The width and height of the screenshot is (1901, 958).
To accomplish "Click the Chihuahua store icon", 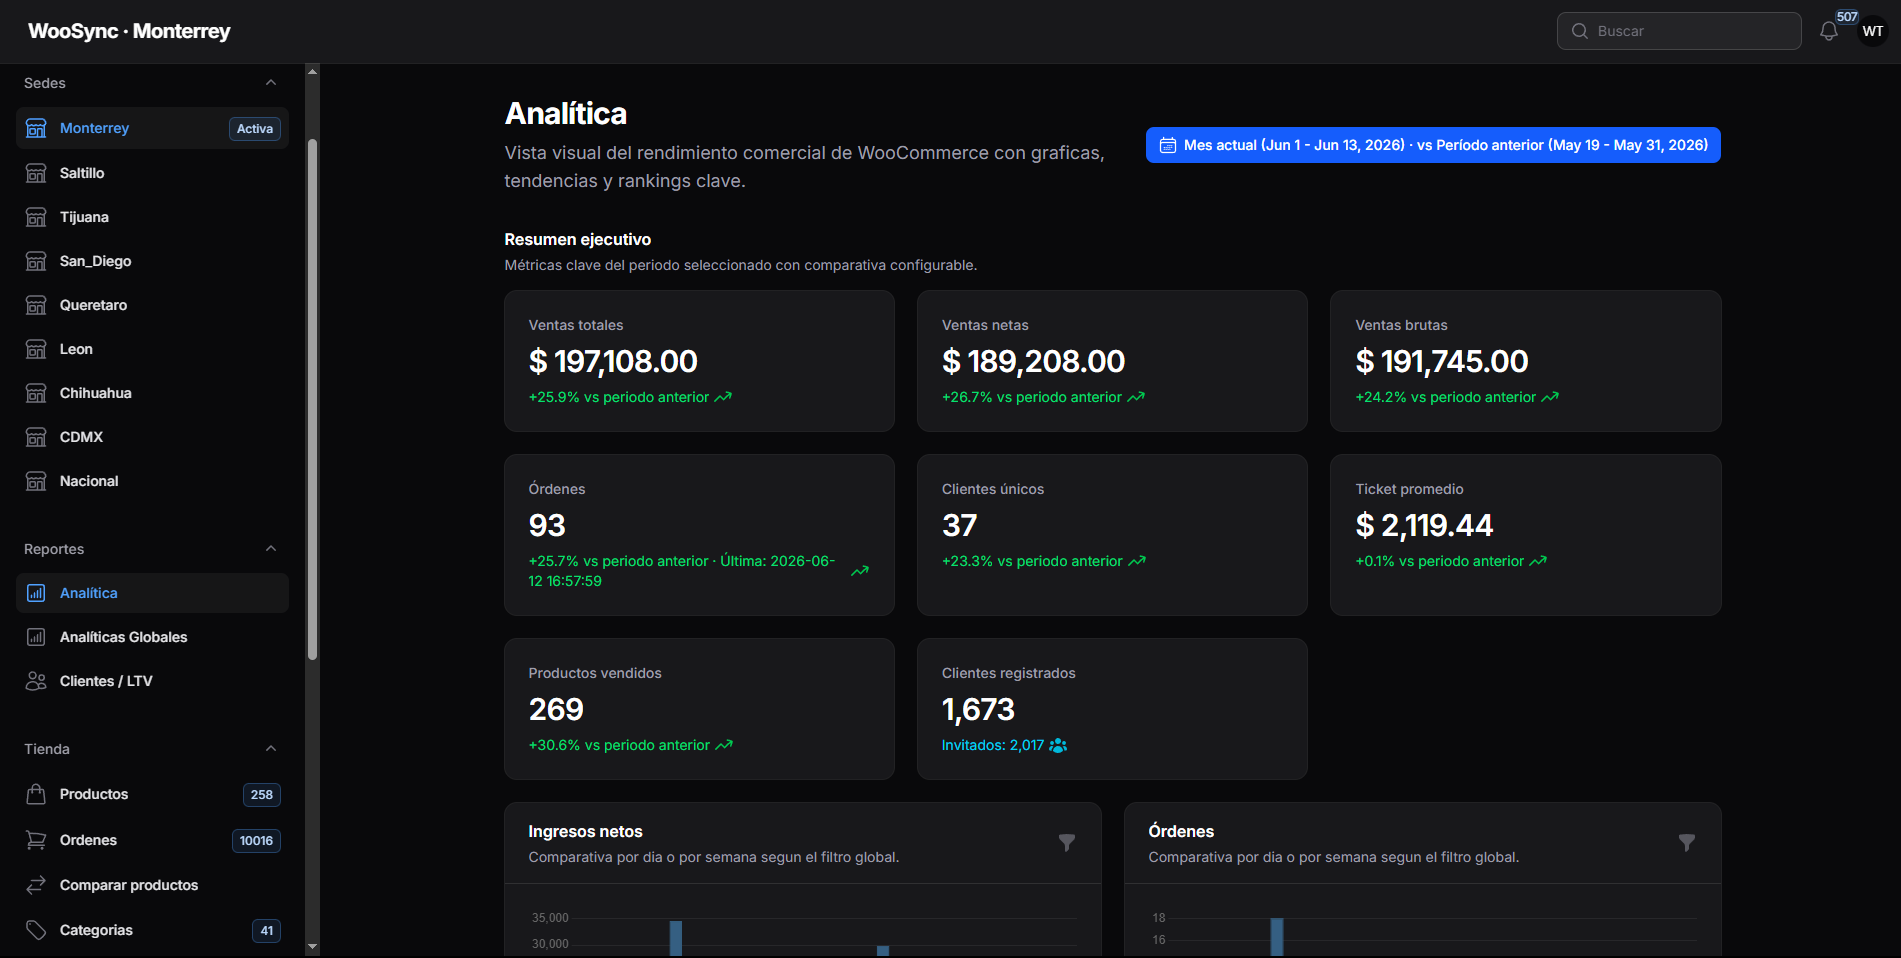I will pyautogui.click(x=36, y=393).
